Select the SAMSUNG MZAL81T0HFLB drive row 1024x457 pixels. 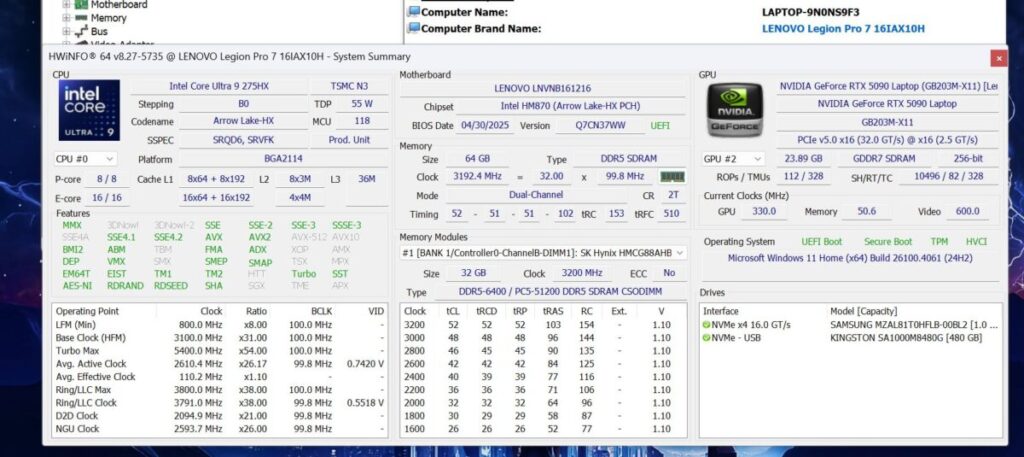tap(851, 324)
